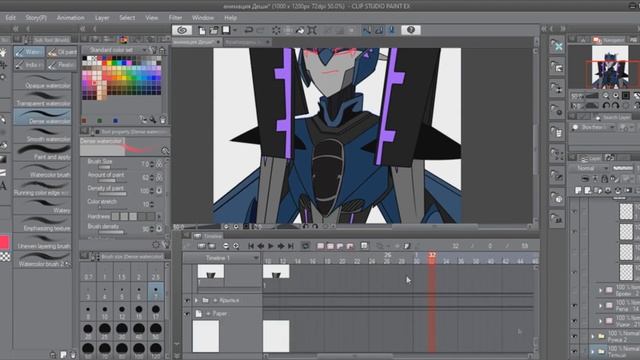Open the Normal blending mode dropdown
Screen dimensions: 640x360
tap(606, 168)
